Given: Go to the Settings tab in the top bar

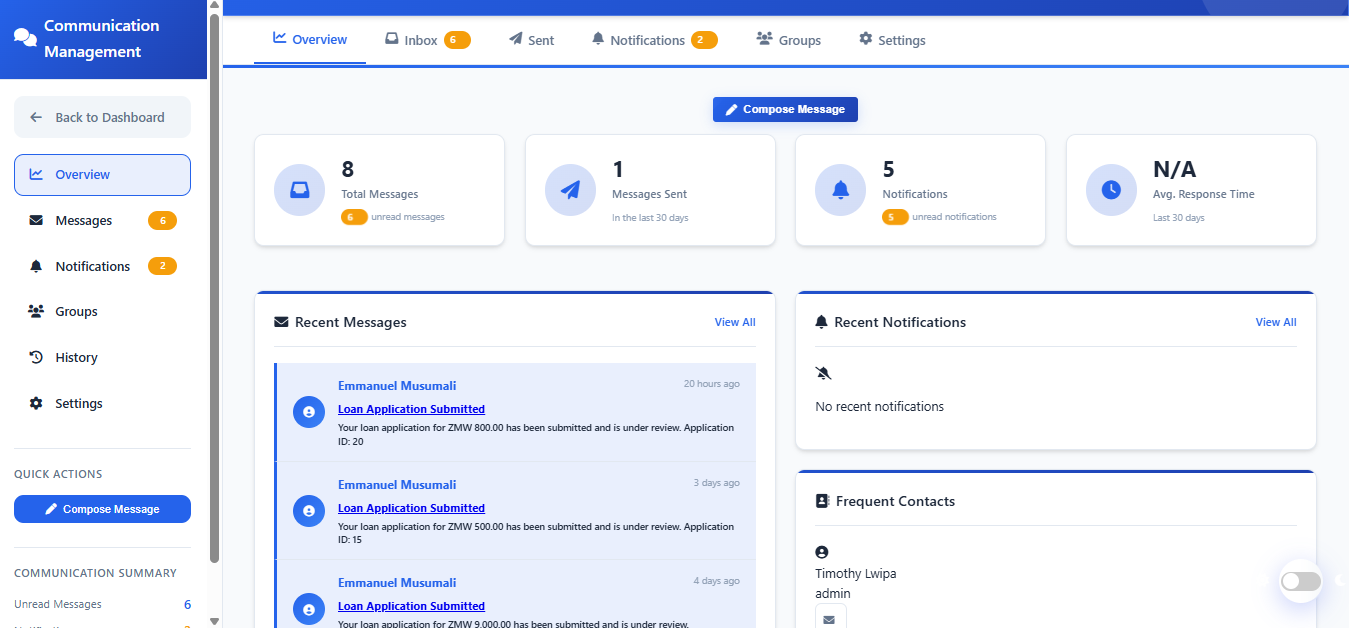Looking at the screenshot, I should [x=891, y=40].
